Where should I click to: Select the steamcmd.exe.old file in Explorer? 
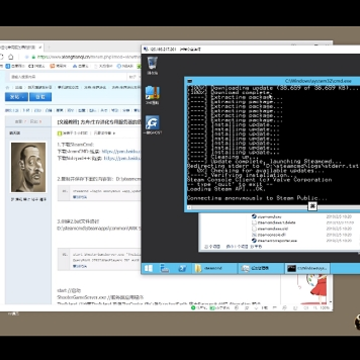269,229
